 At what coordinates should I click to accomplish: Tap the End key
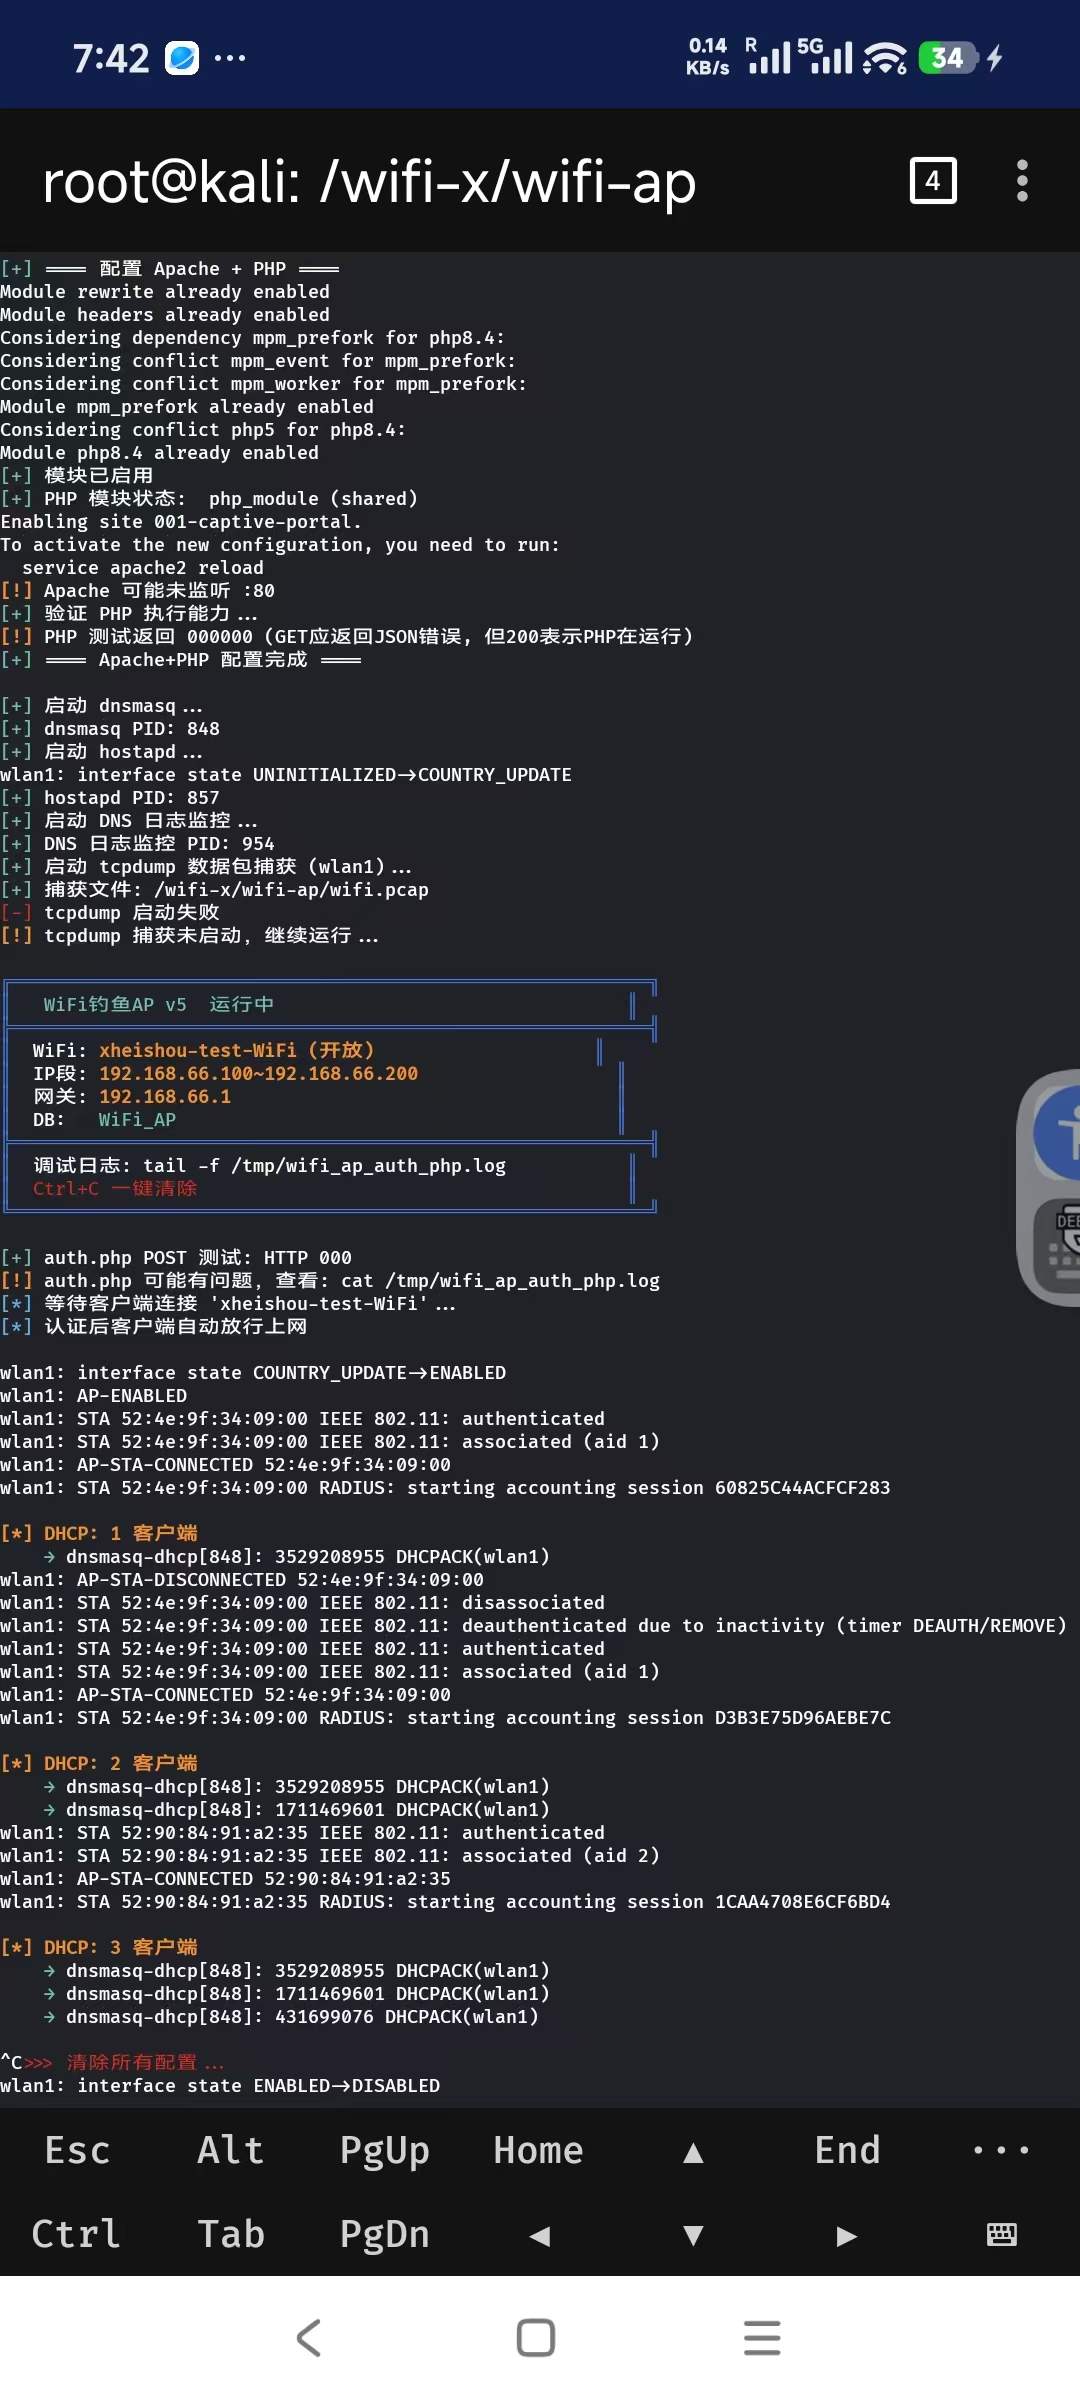[847, 2150]
